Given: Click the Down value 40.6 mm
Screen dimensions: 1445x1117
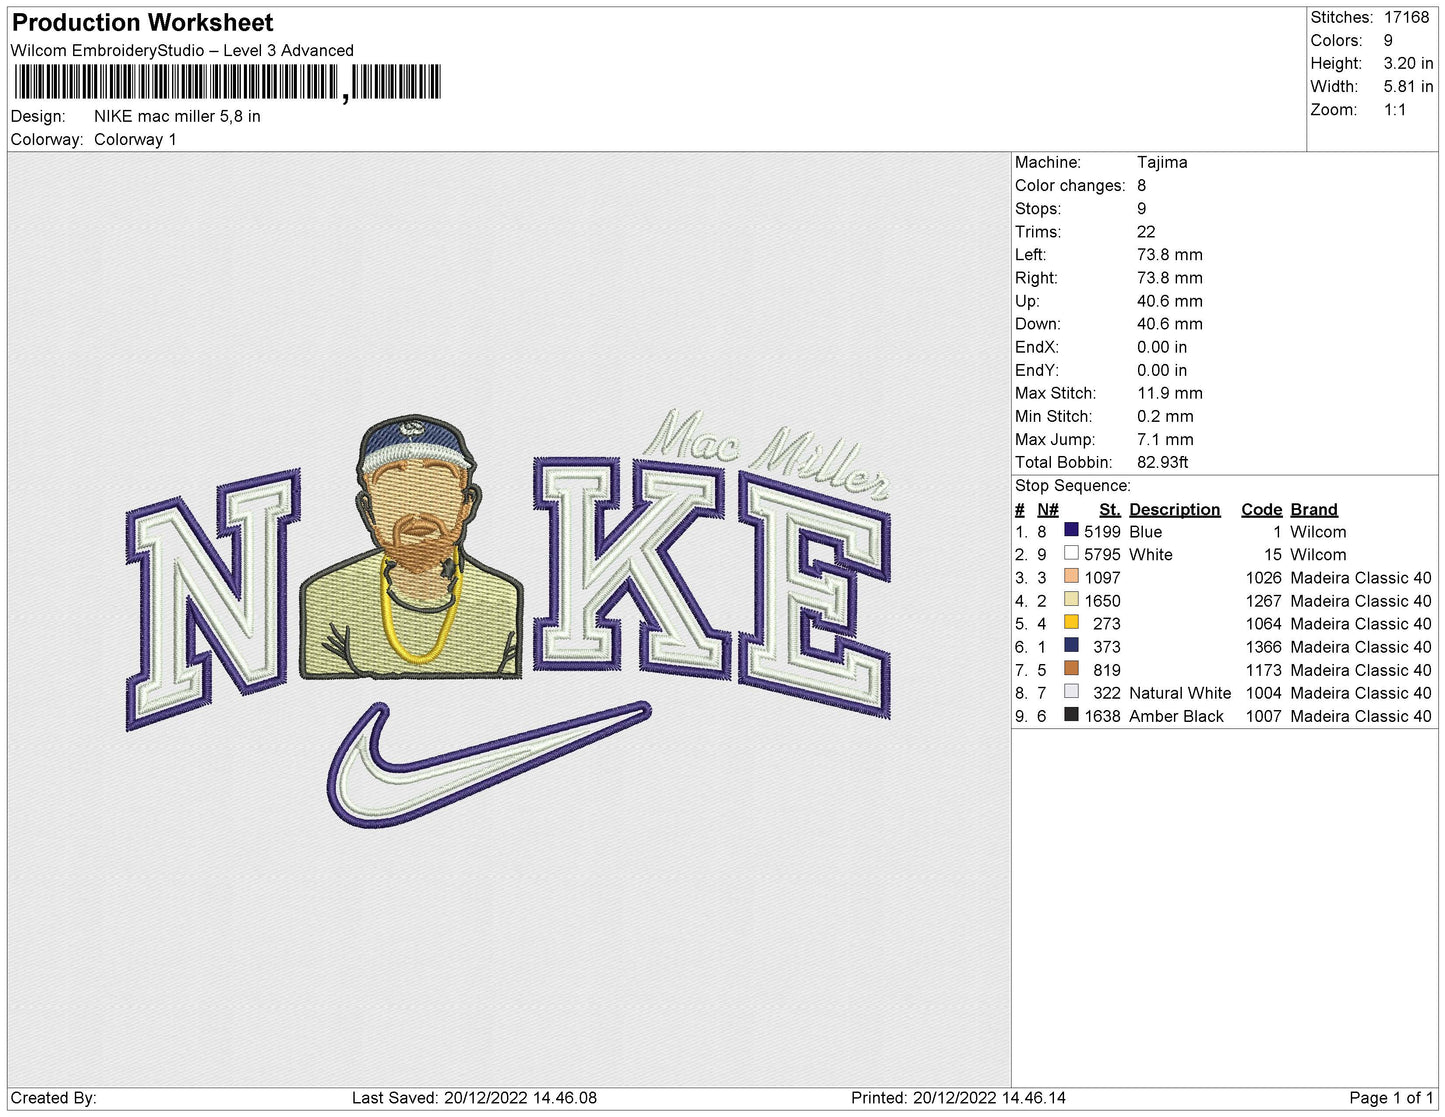Looking at the screenshot, I should (x=1170, y=323).
